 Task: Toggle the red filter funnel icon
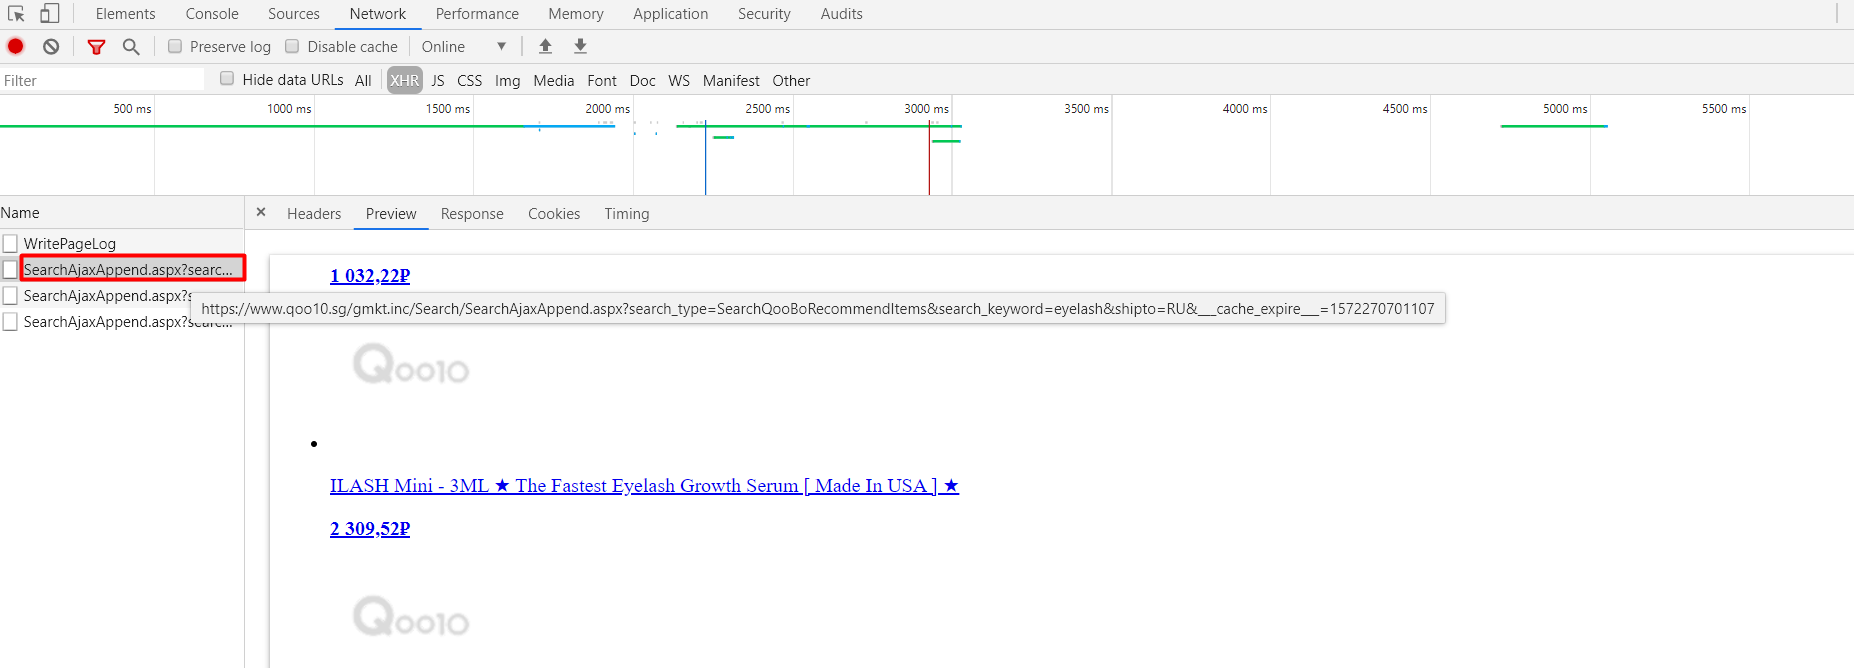point(96,47)
